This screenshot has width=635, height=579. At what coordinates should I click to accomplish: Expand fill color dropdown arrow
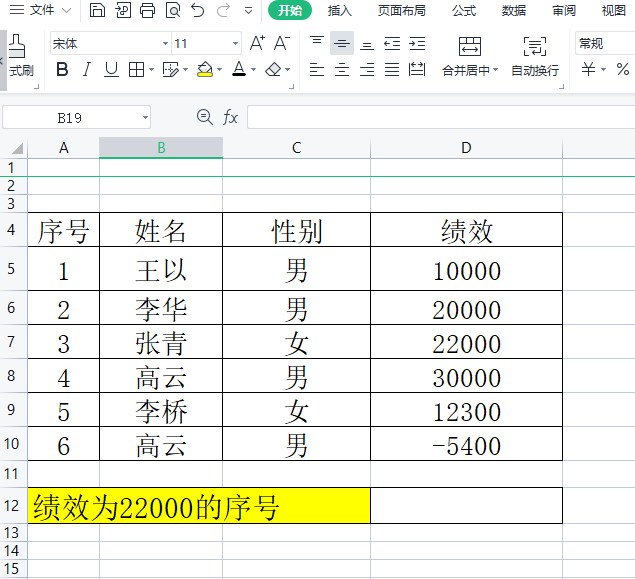[219, 70]
